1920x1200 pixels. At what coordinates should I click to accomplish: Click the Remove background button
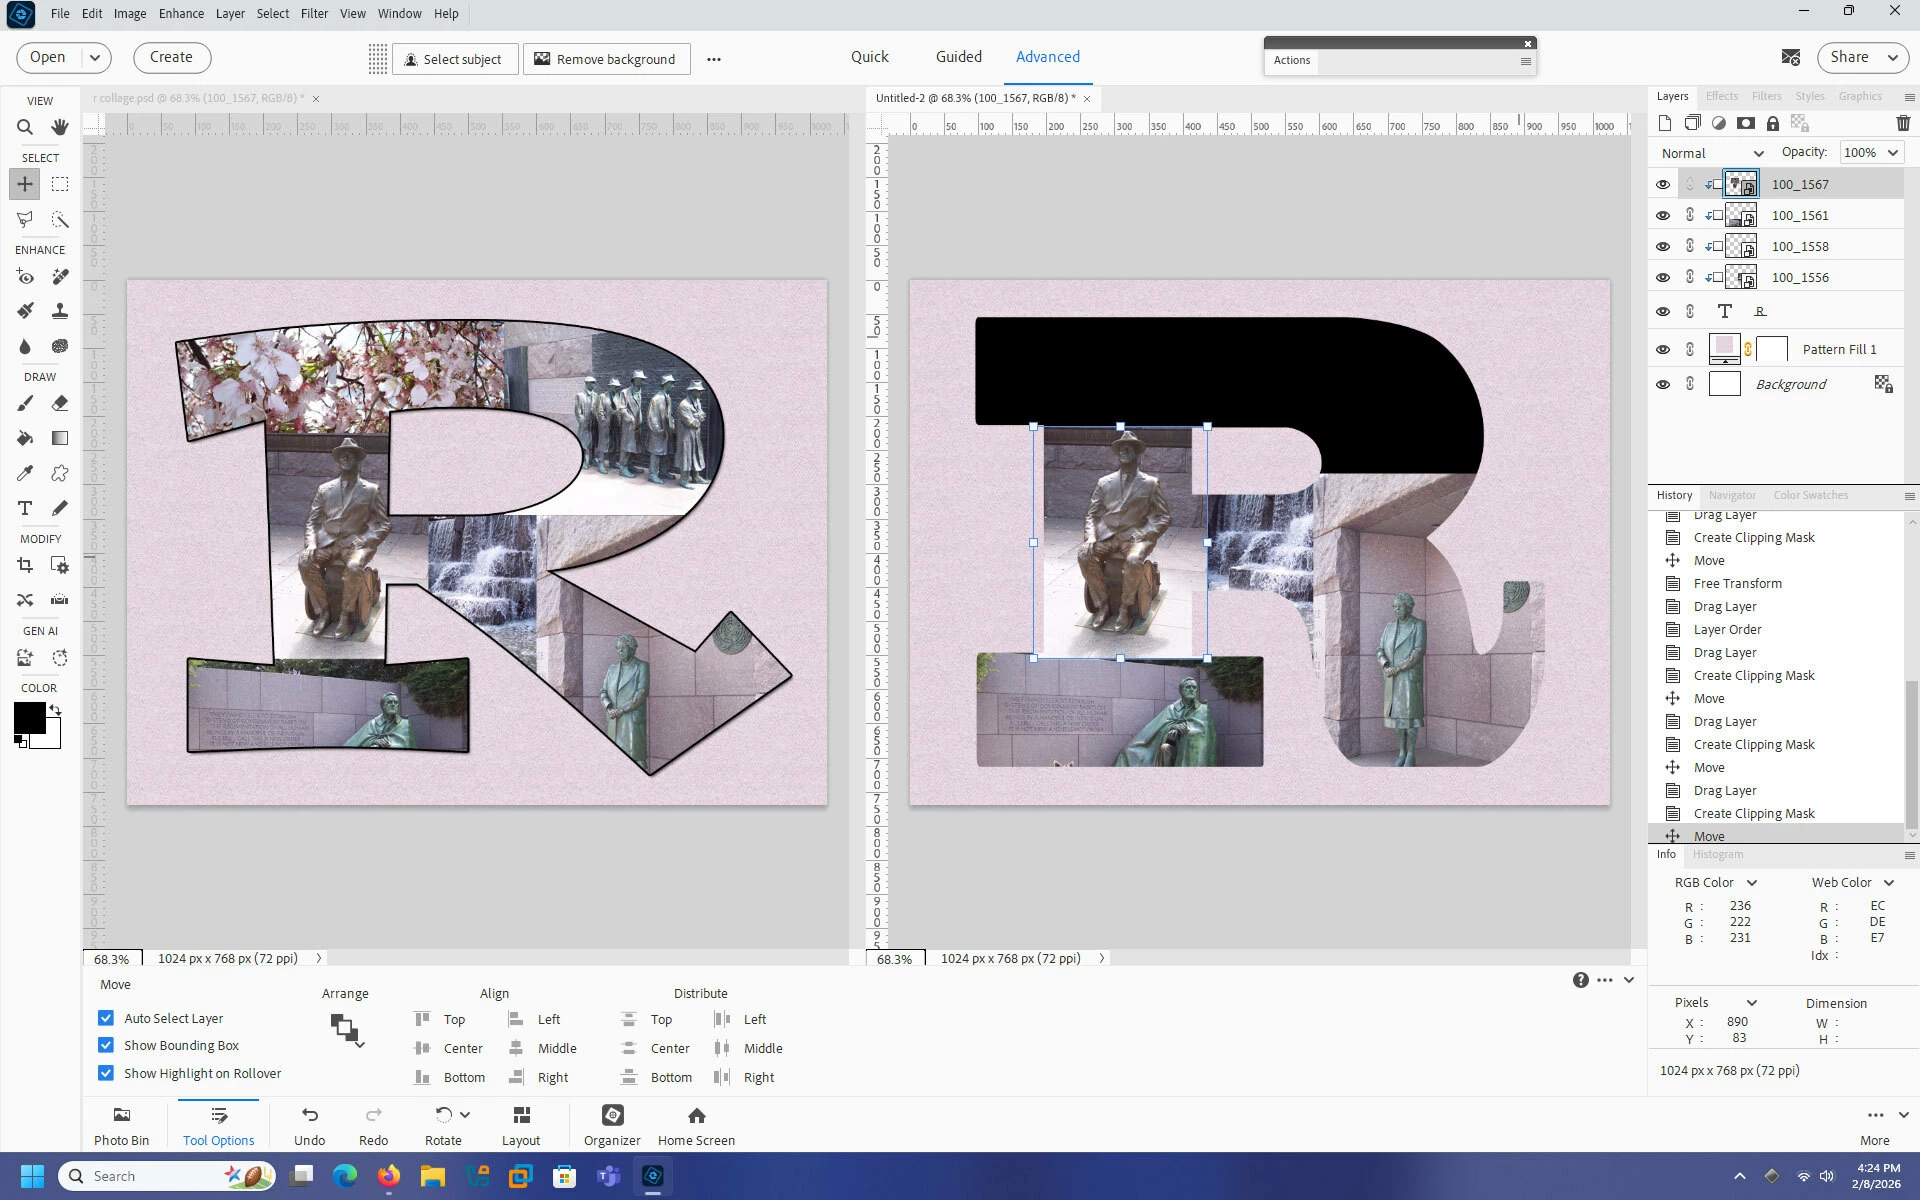click(605, 59)
